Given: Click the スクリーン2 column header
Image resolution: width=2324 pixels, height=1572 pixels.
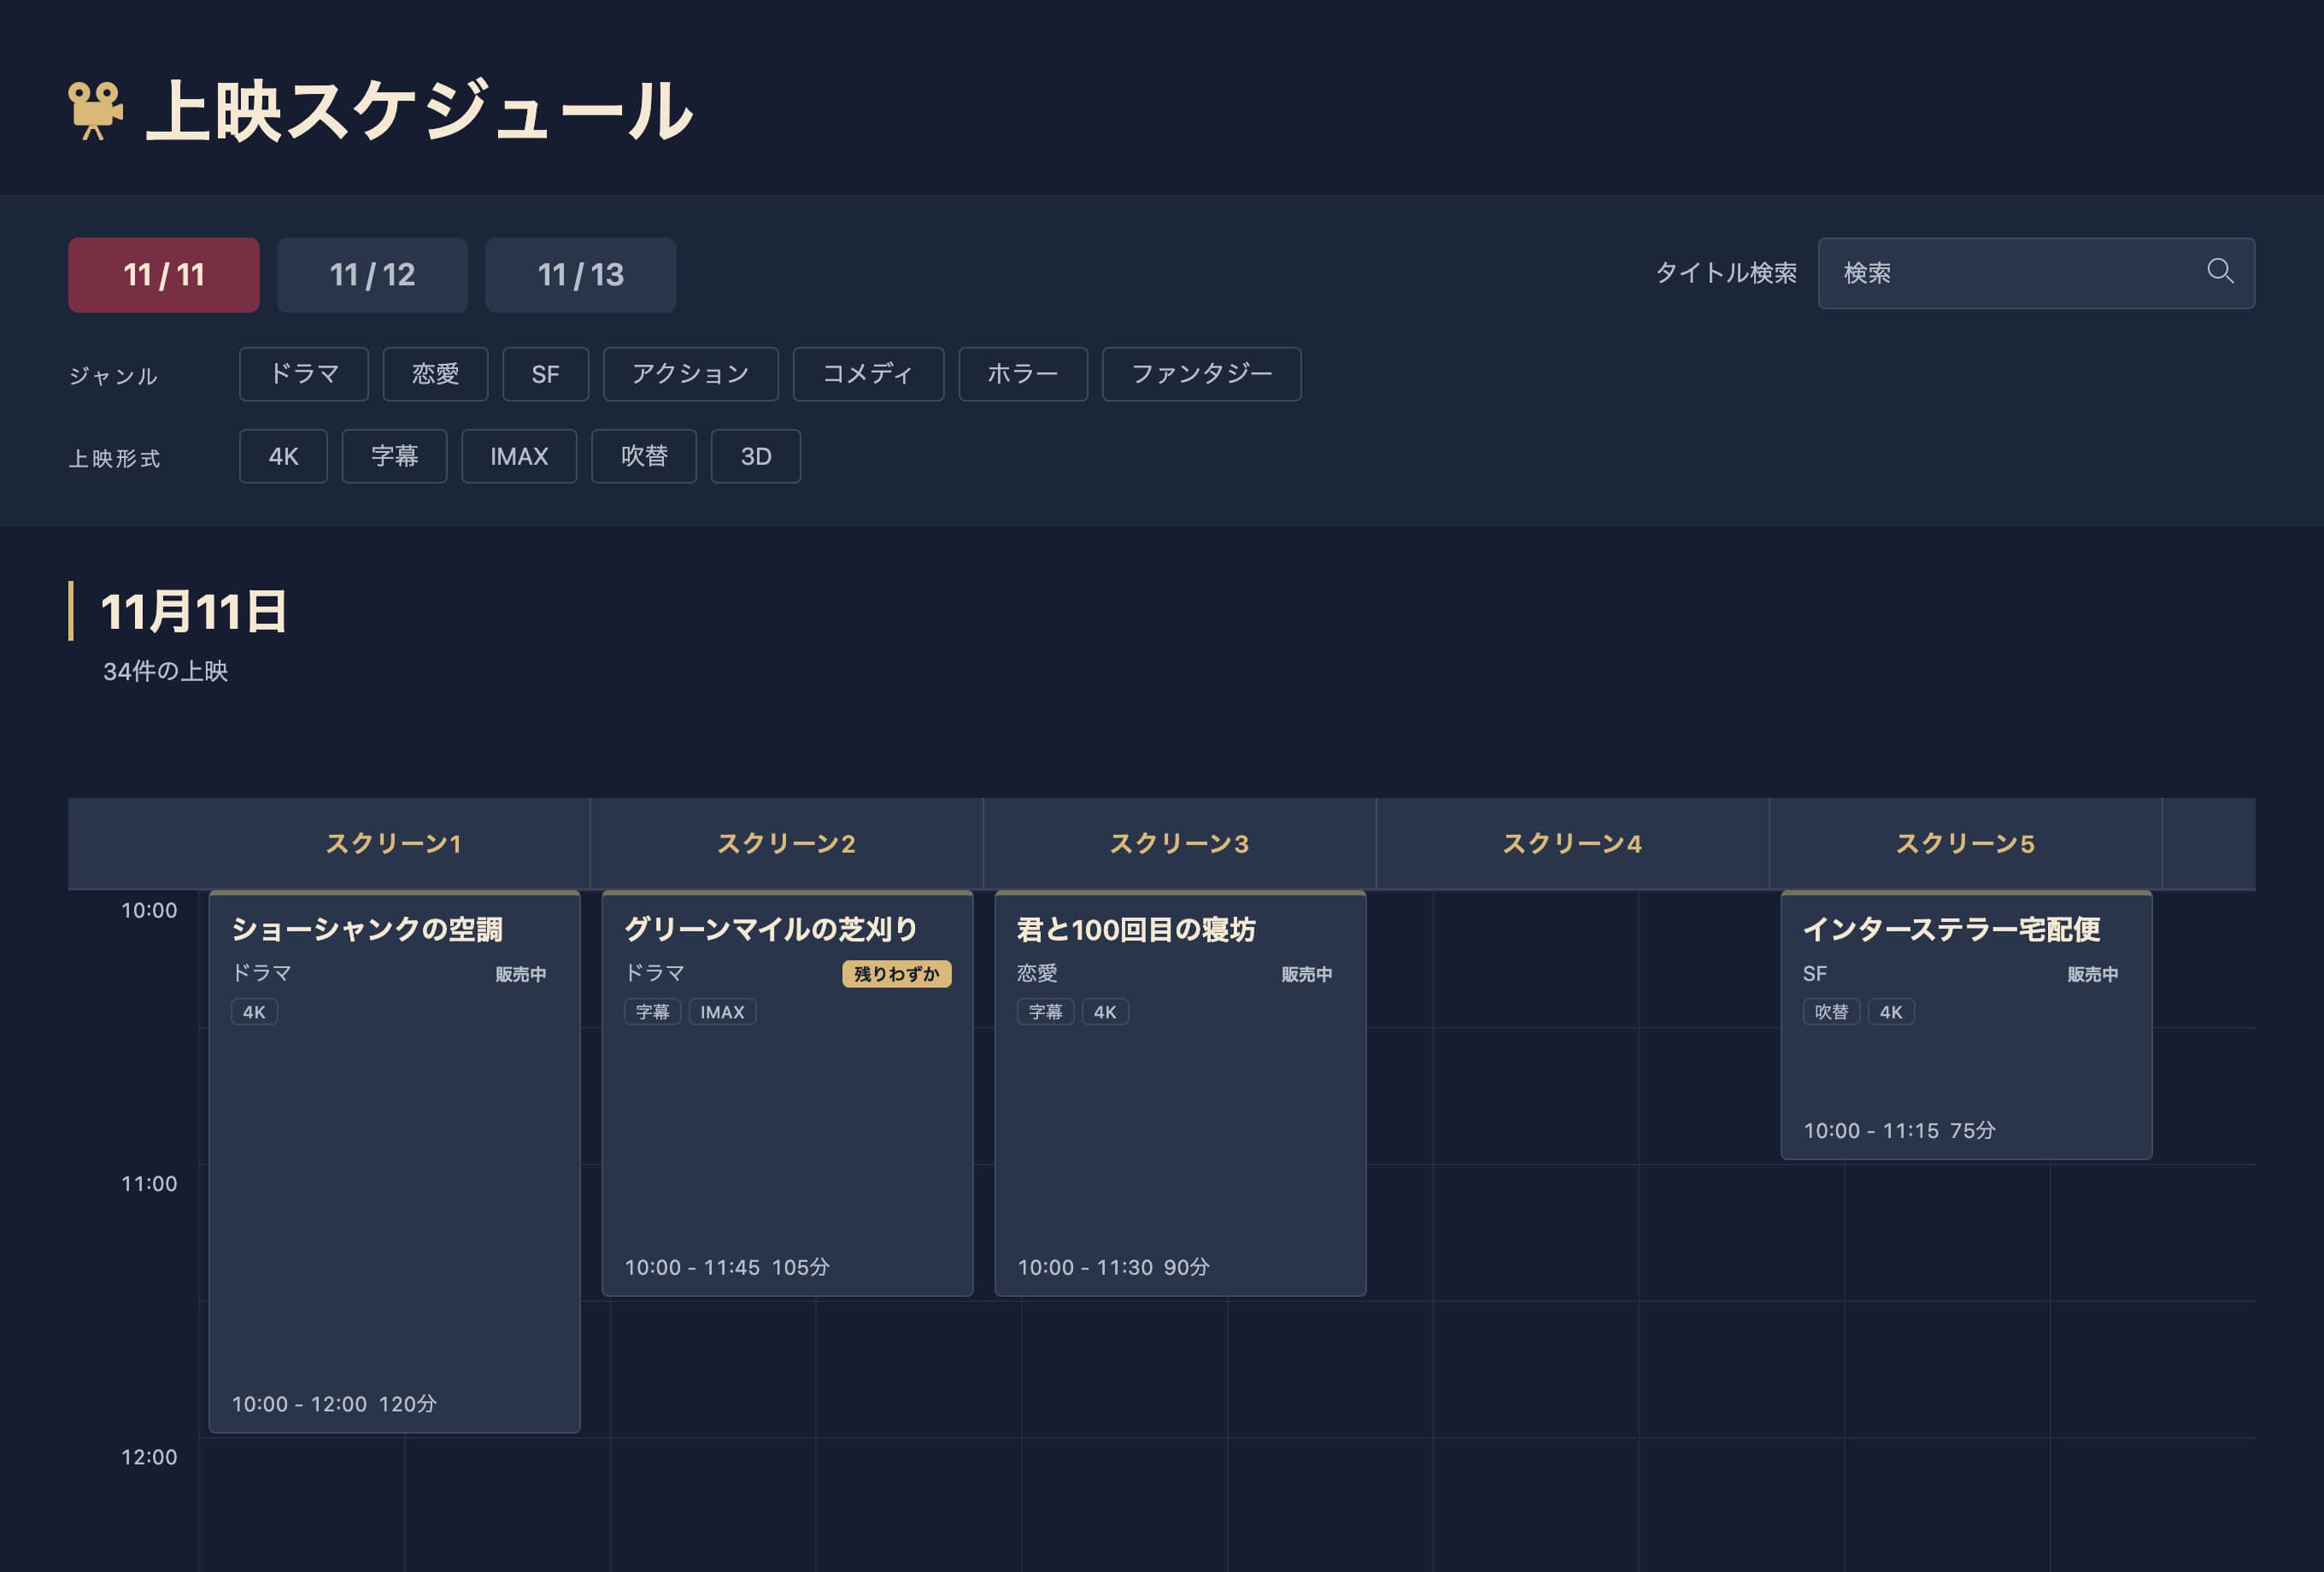Looking at the screenshot, I should pos(787,844).
